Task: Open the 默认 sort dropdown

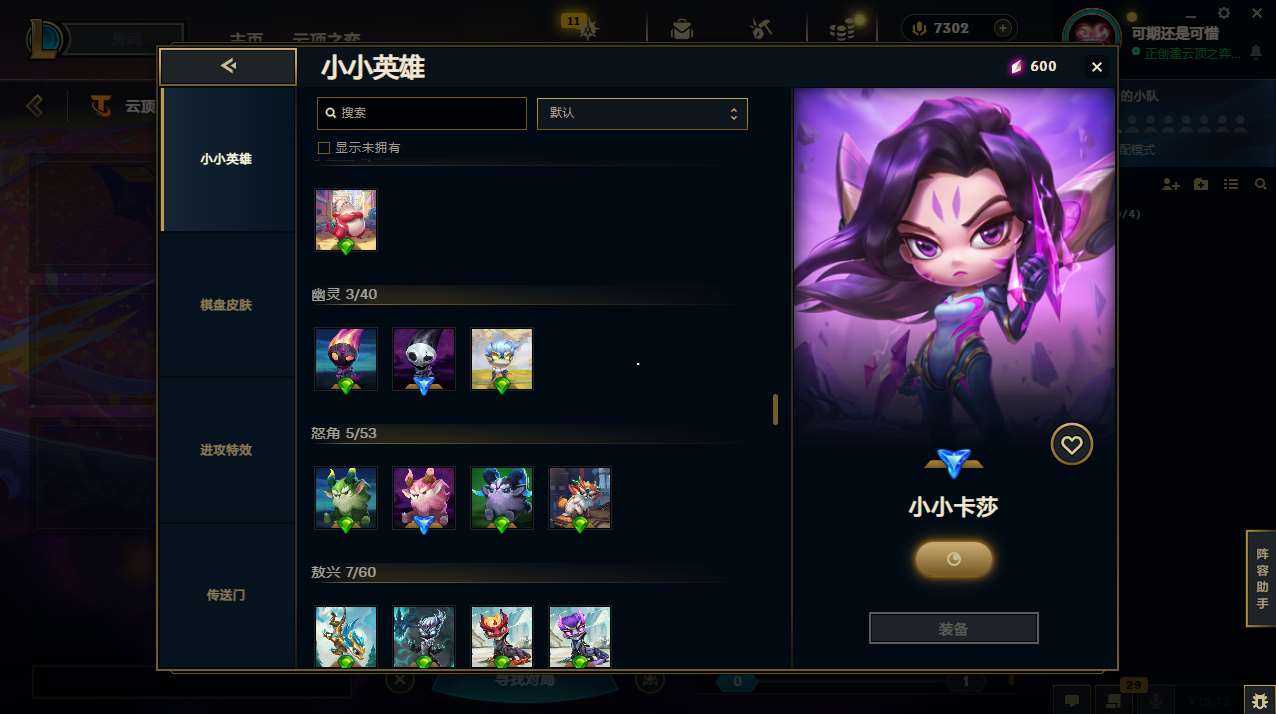Action: (x=642, y=113)
